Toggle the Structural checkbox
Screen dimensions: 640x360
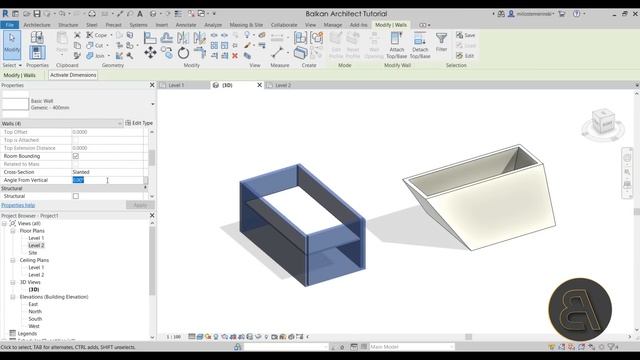pyautogui.click(x=76, y=196)
